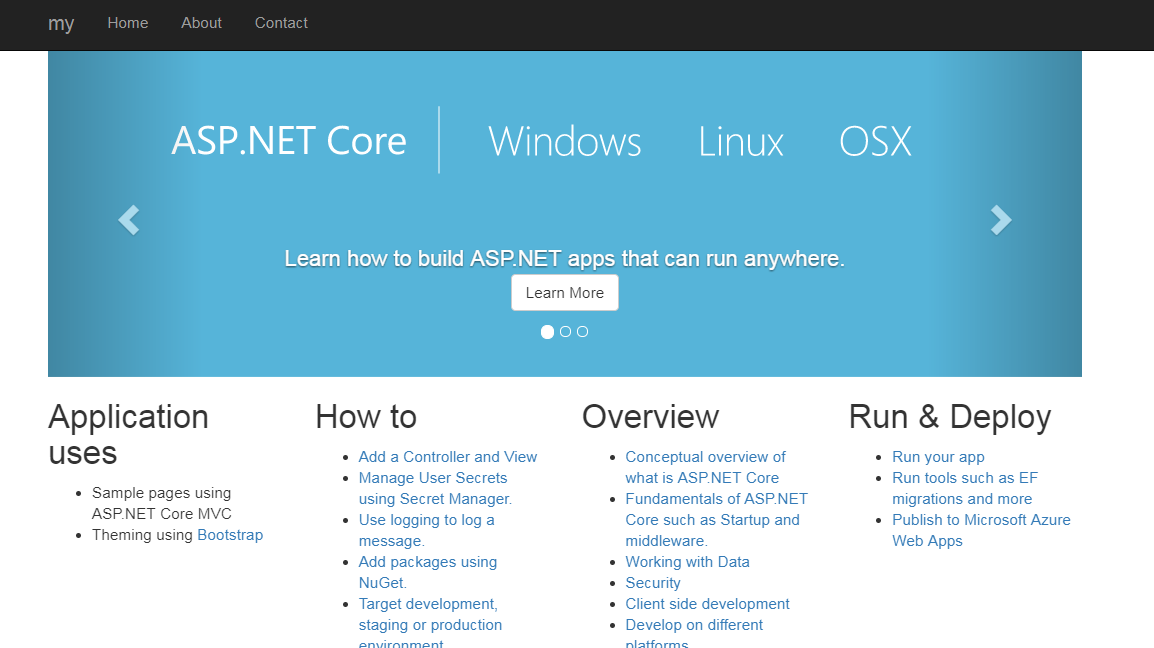Open 'Manage User Secrets using Secret Manager' link
The width and height of the screenshot is (1154, 648).
click(435, 488)
